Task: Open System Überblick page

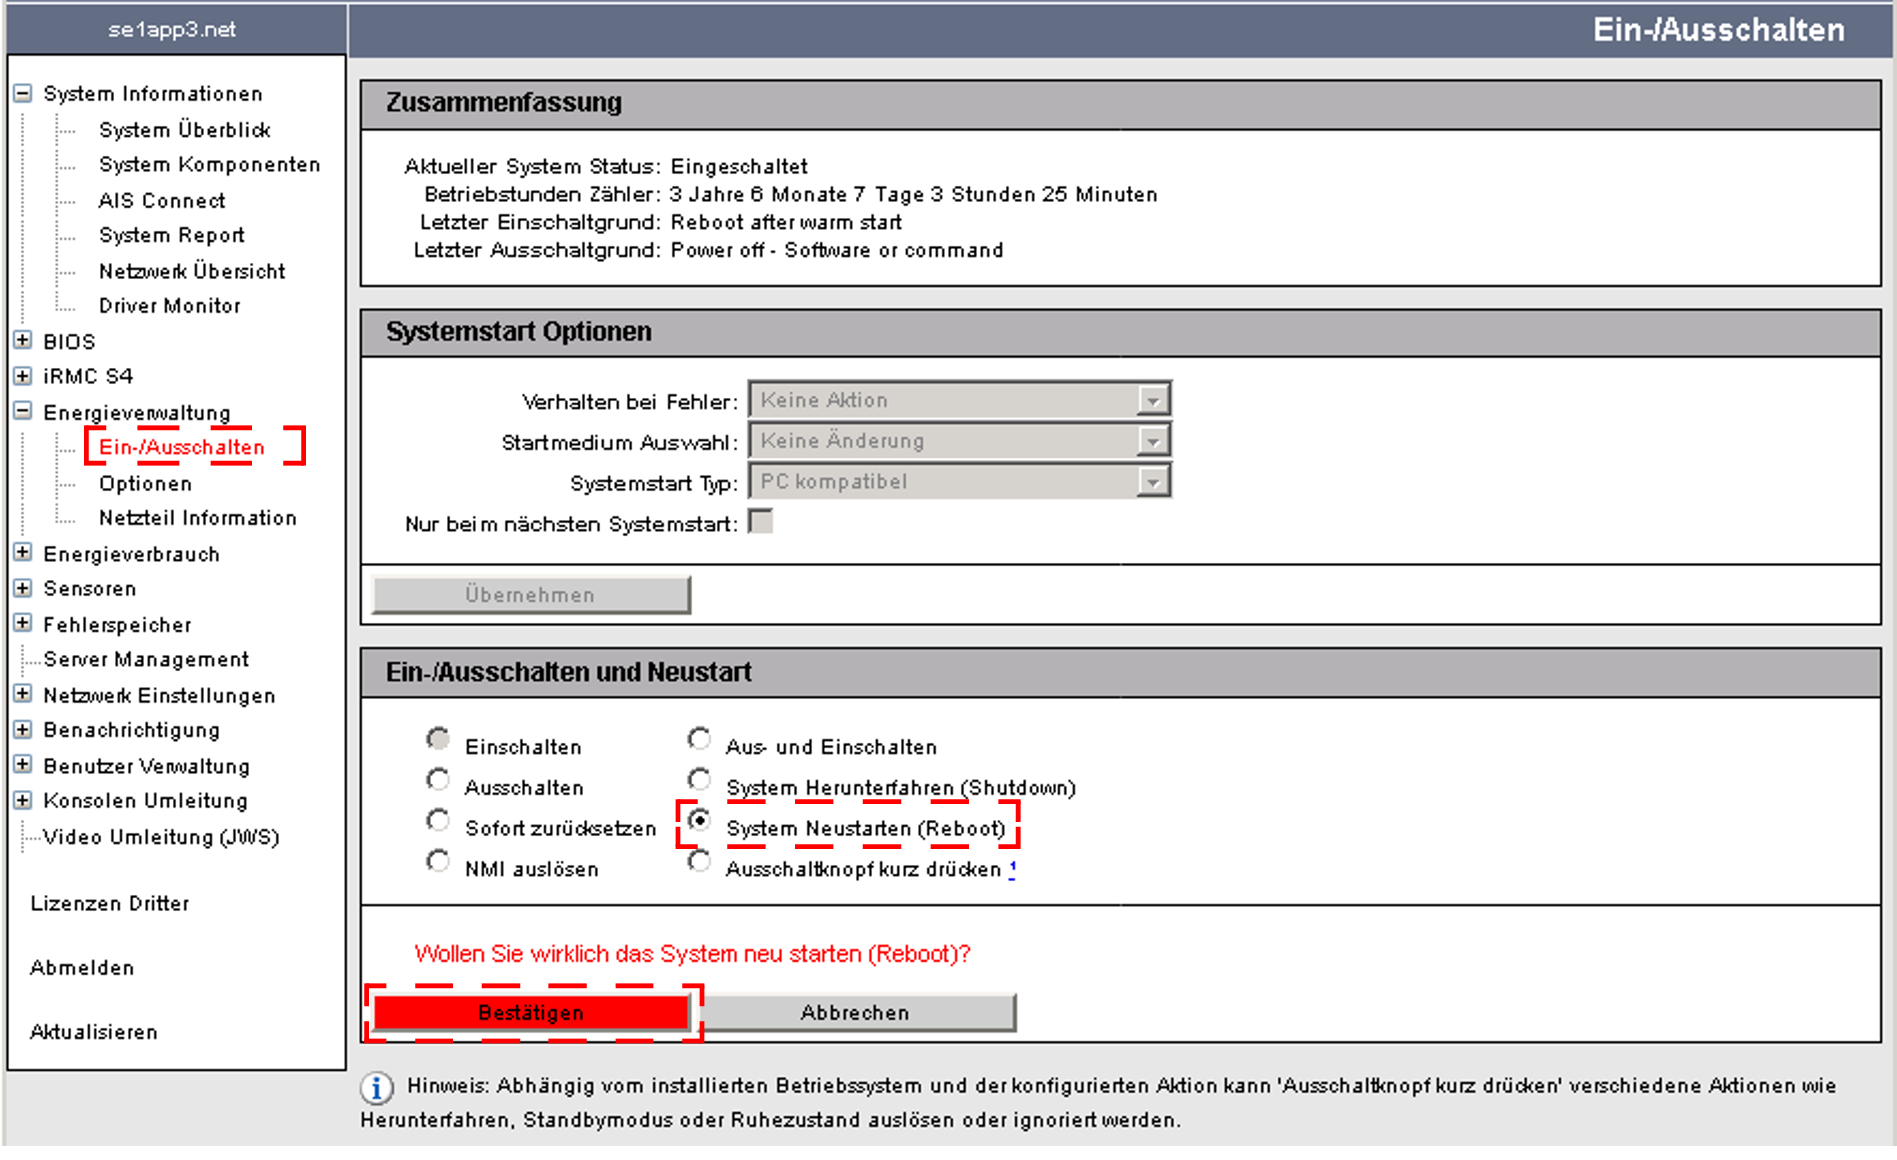Action: (185, 130)
